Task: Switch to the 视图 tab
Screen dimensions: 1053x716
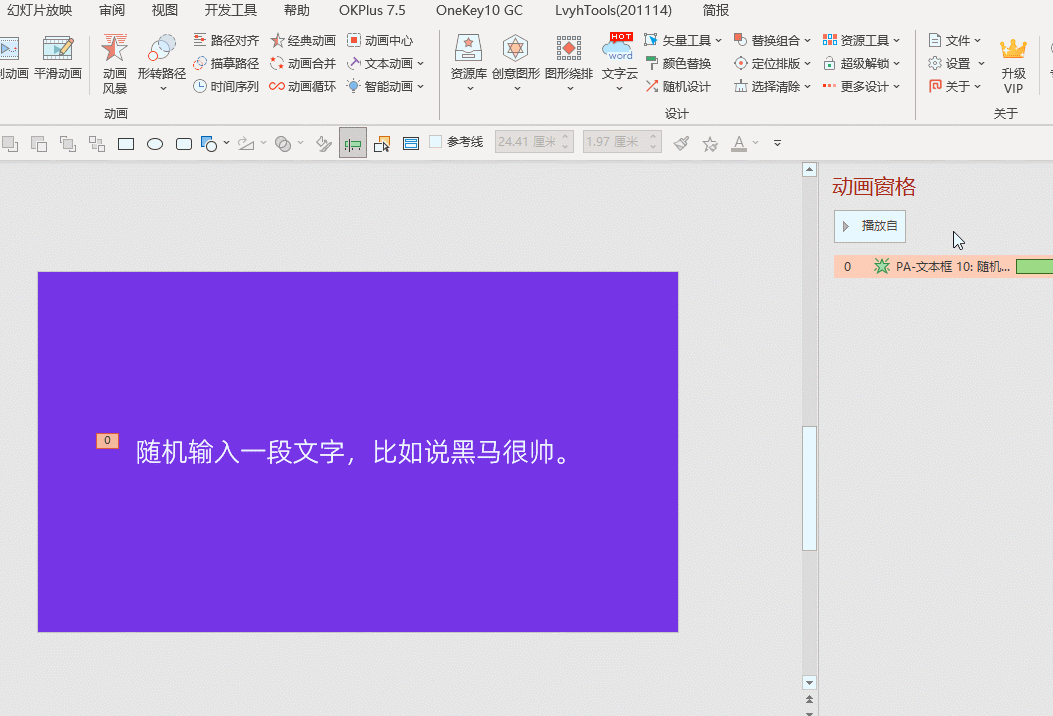Action: 165,10
